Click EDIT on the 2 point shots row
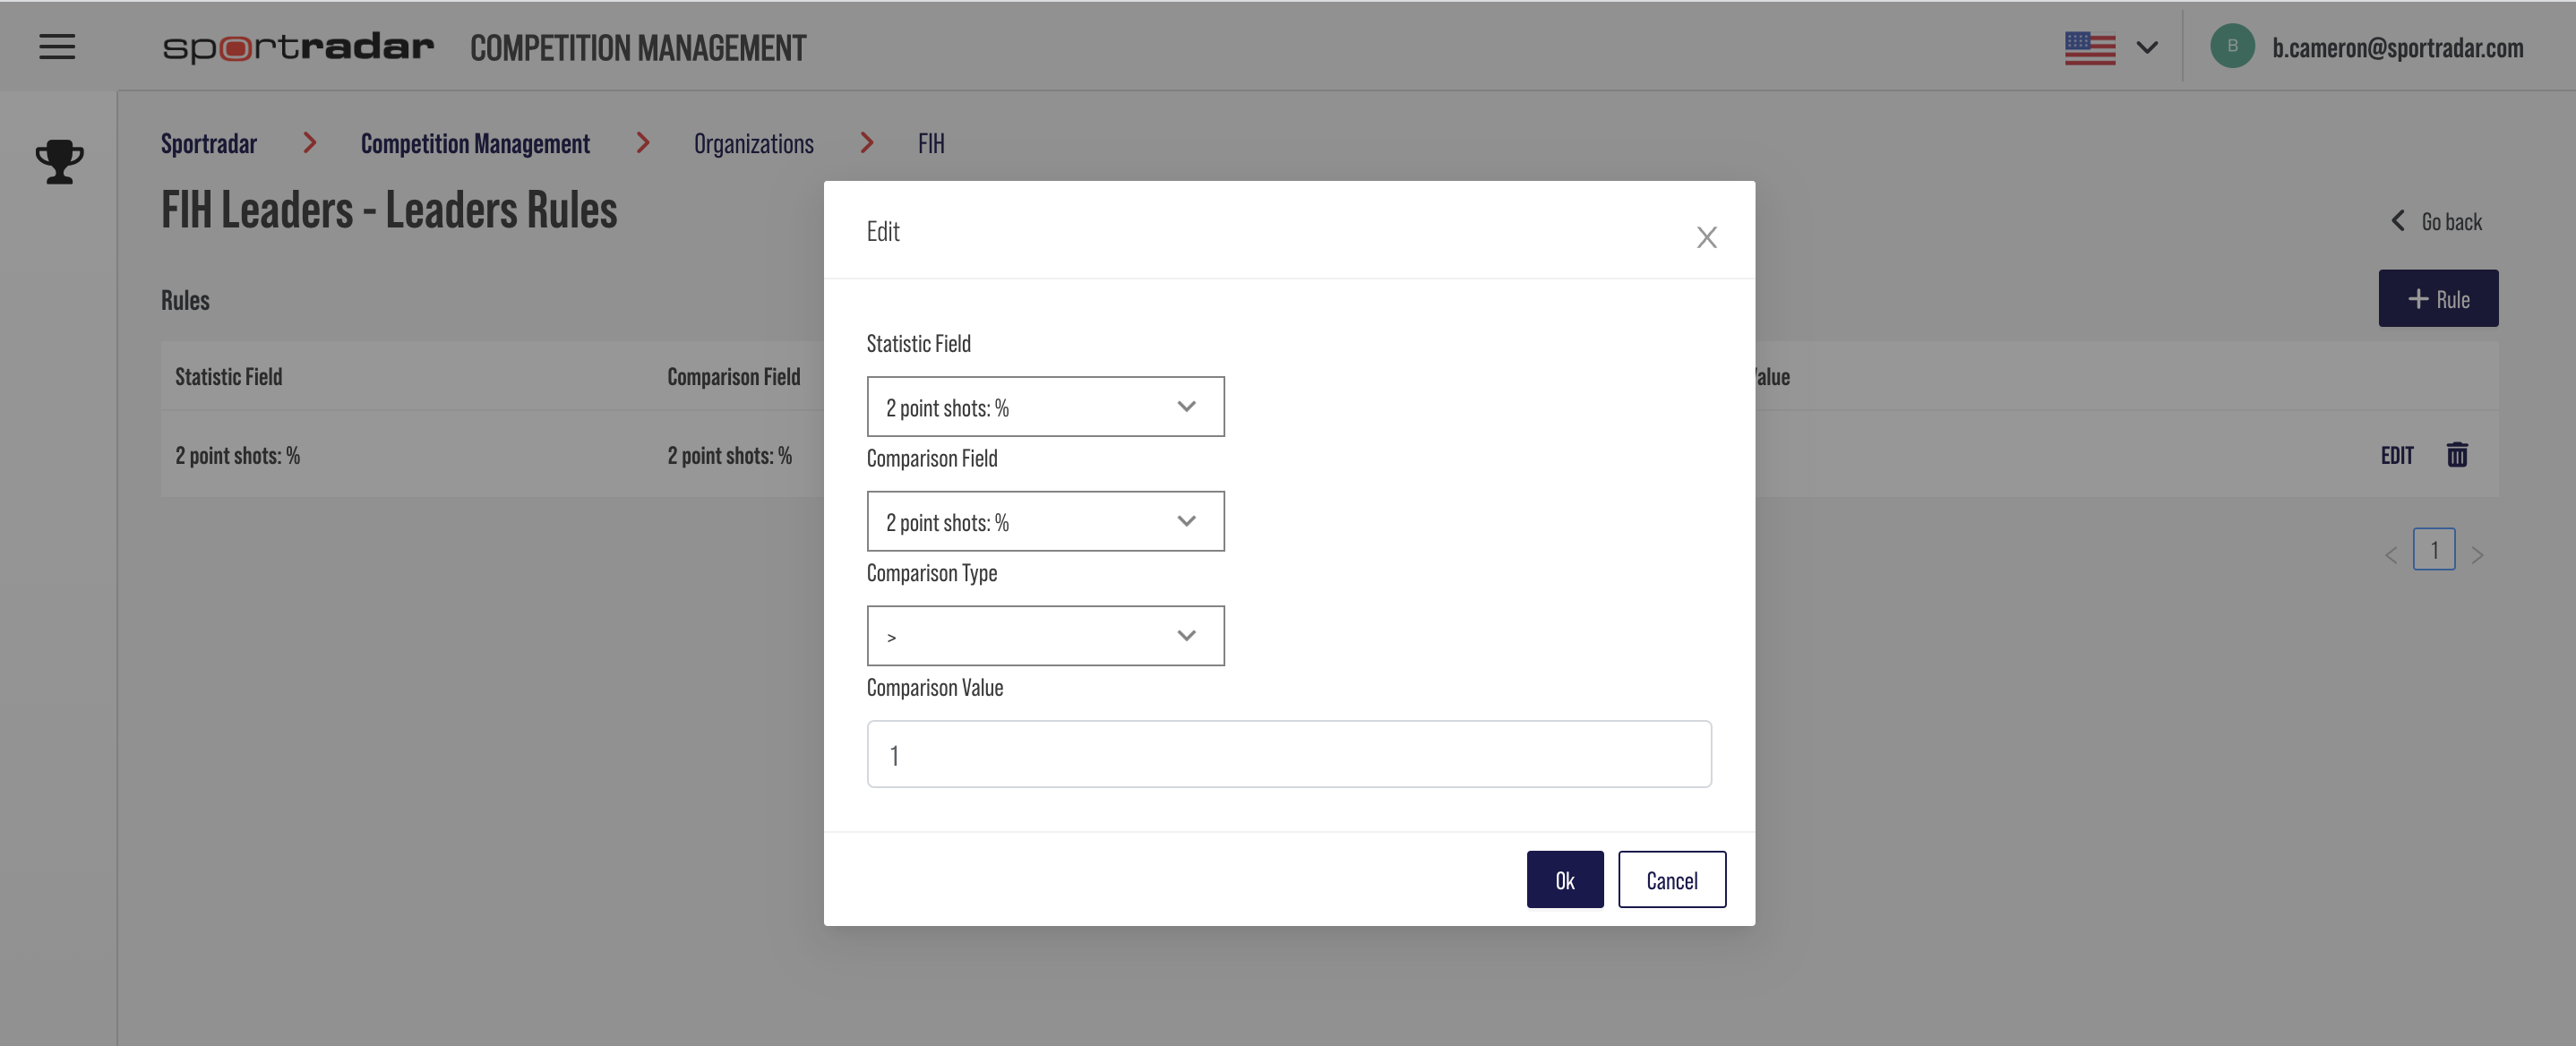The width and height of the screenshot is (2576, 1046). pos(2397,455)
